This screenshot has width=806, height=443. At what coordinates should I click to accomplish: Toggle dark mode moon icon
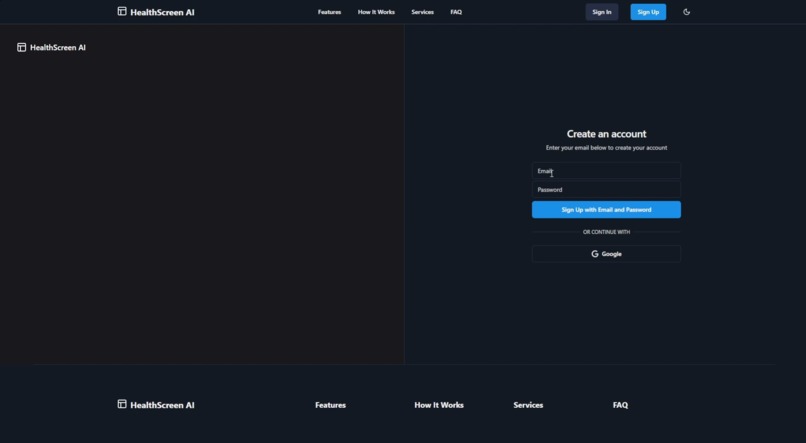click(x=686, y=12)
